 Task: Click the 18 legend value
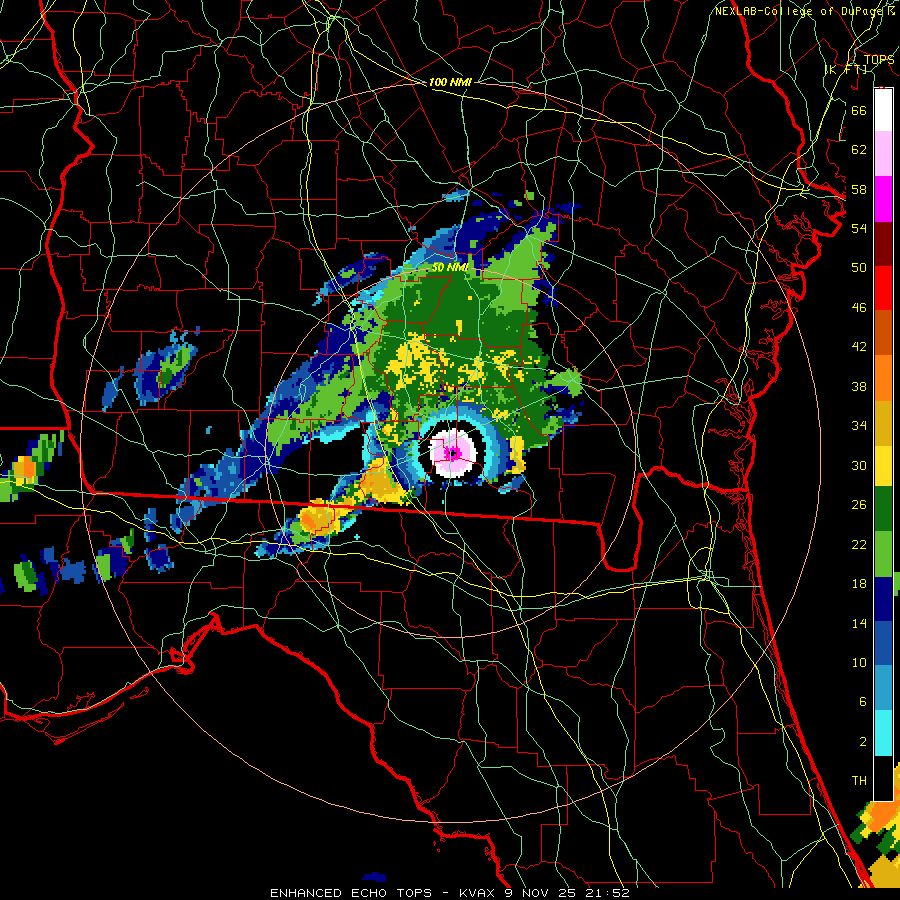(859, 584)
